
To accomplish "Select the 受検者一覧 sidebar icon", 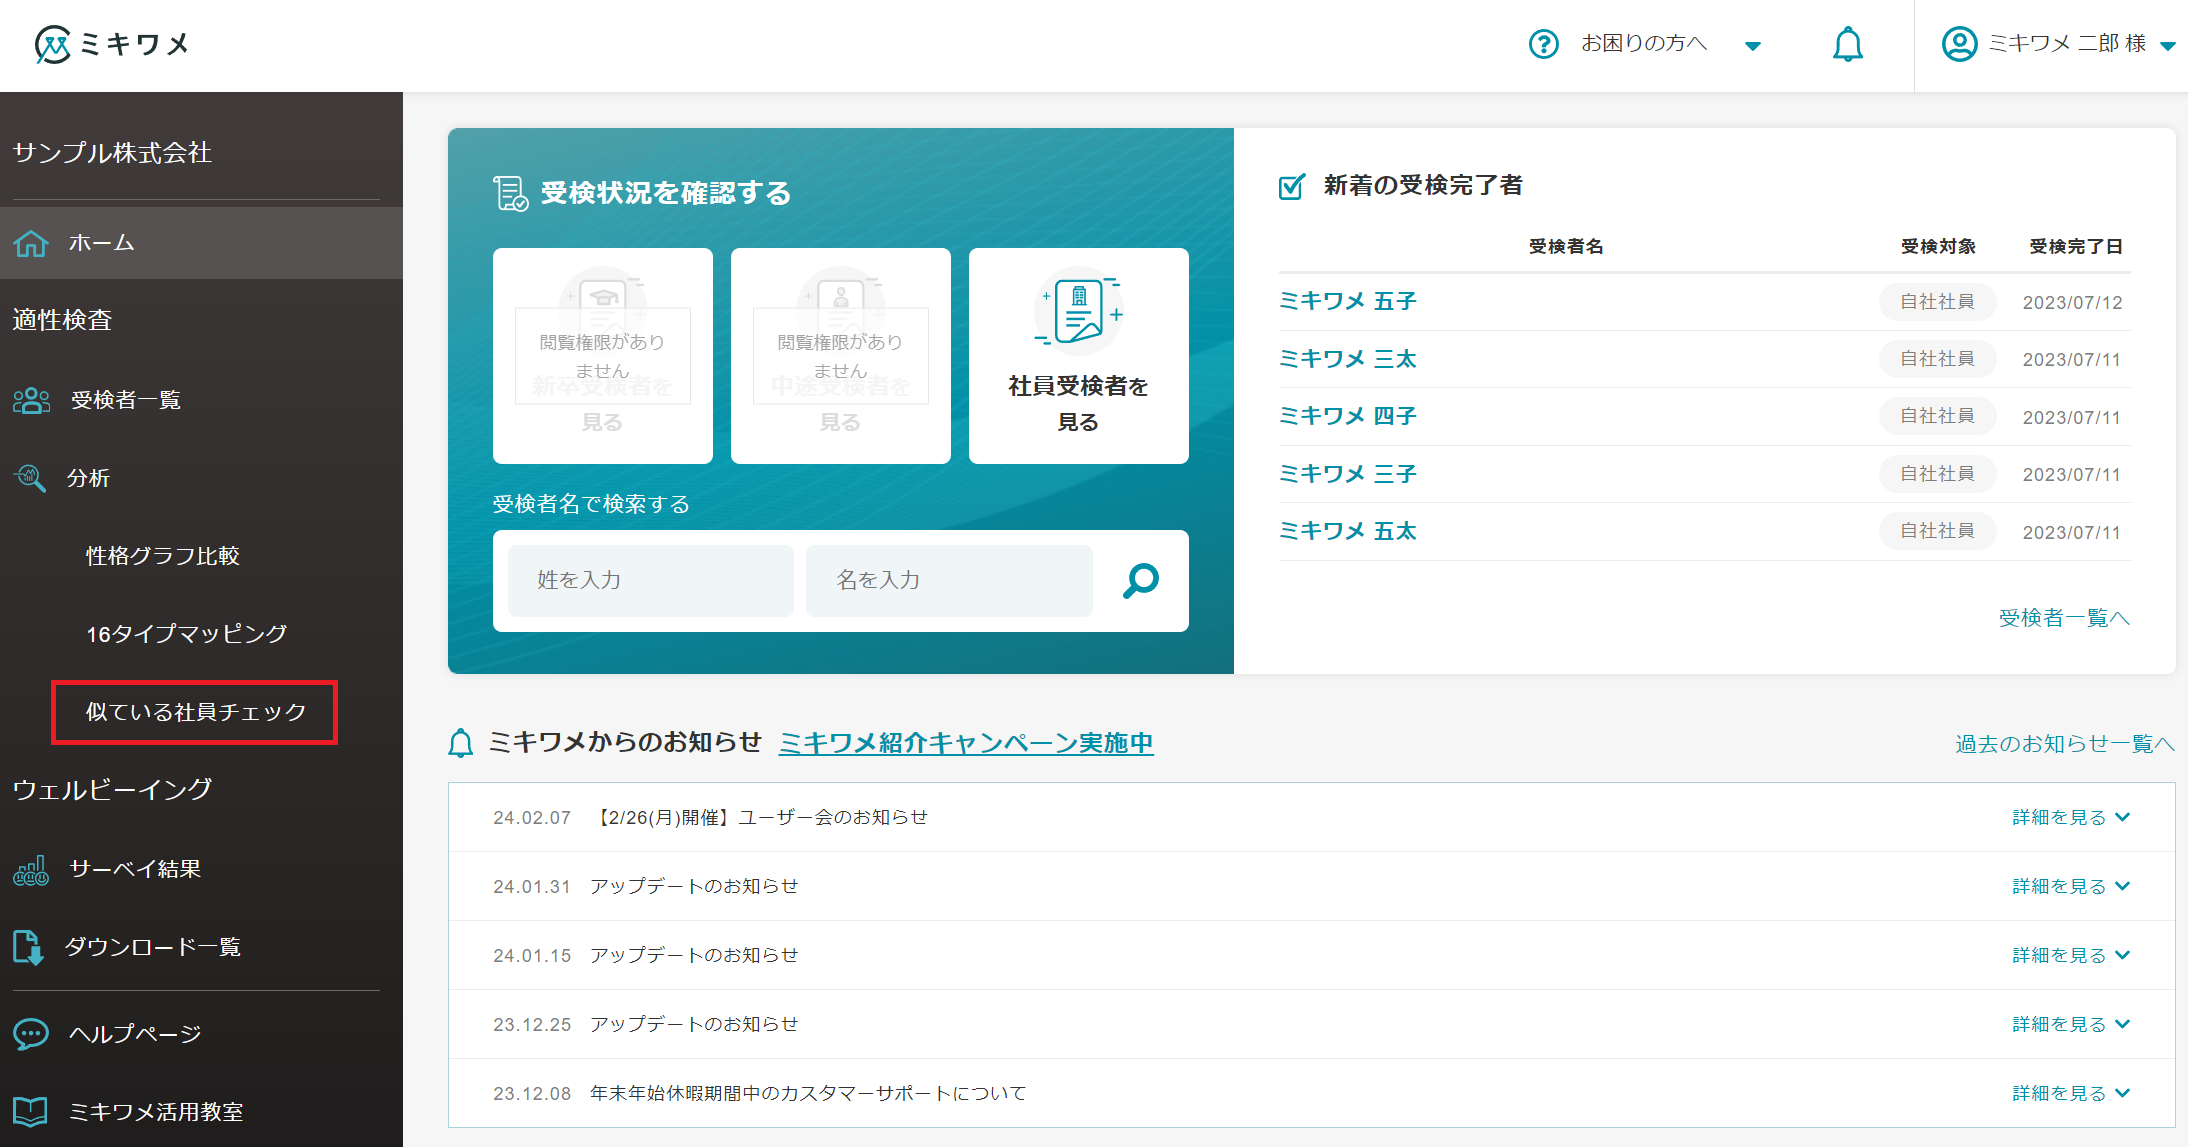I will [33, 400].
